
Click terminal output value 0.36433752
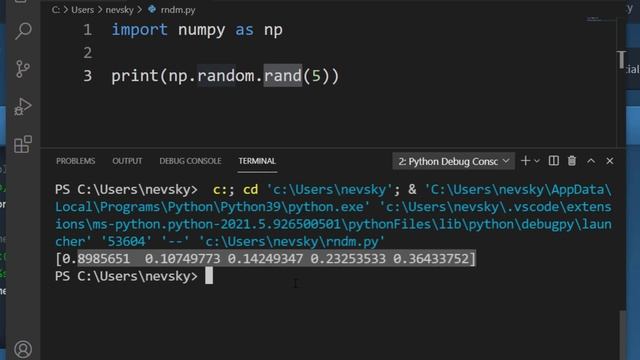click(430, 259)
